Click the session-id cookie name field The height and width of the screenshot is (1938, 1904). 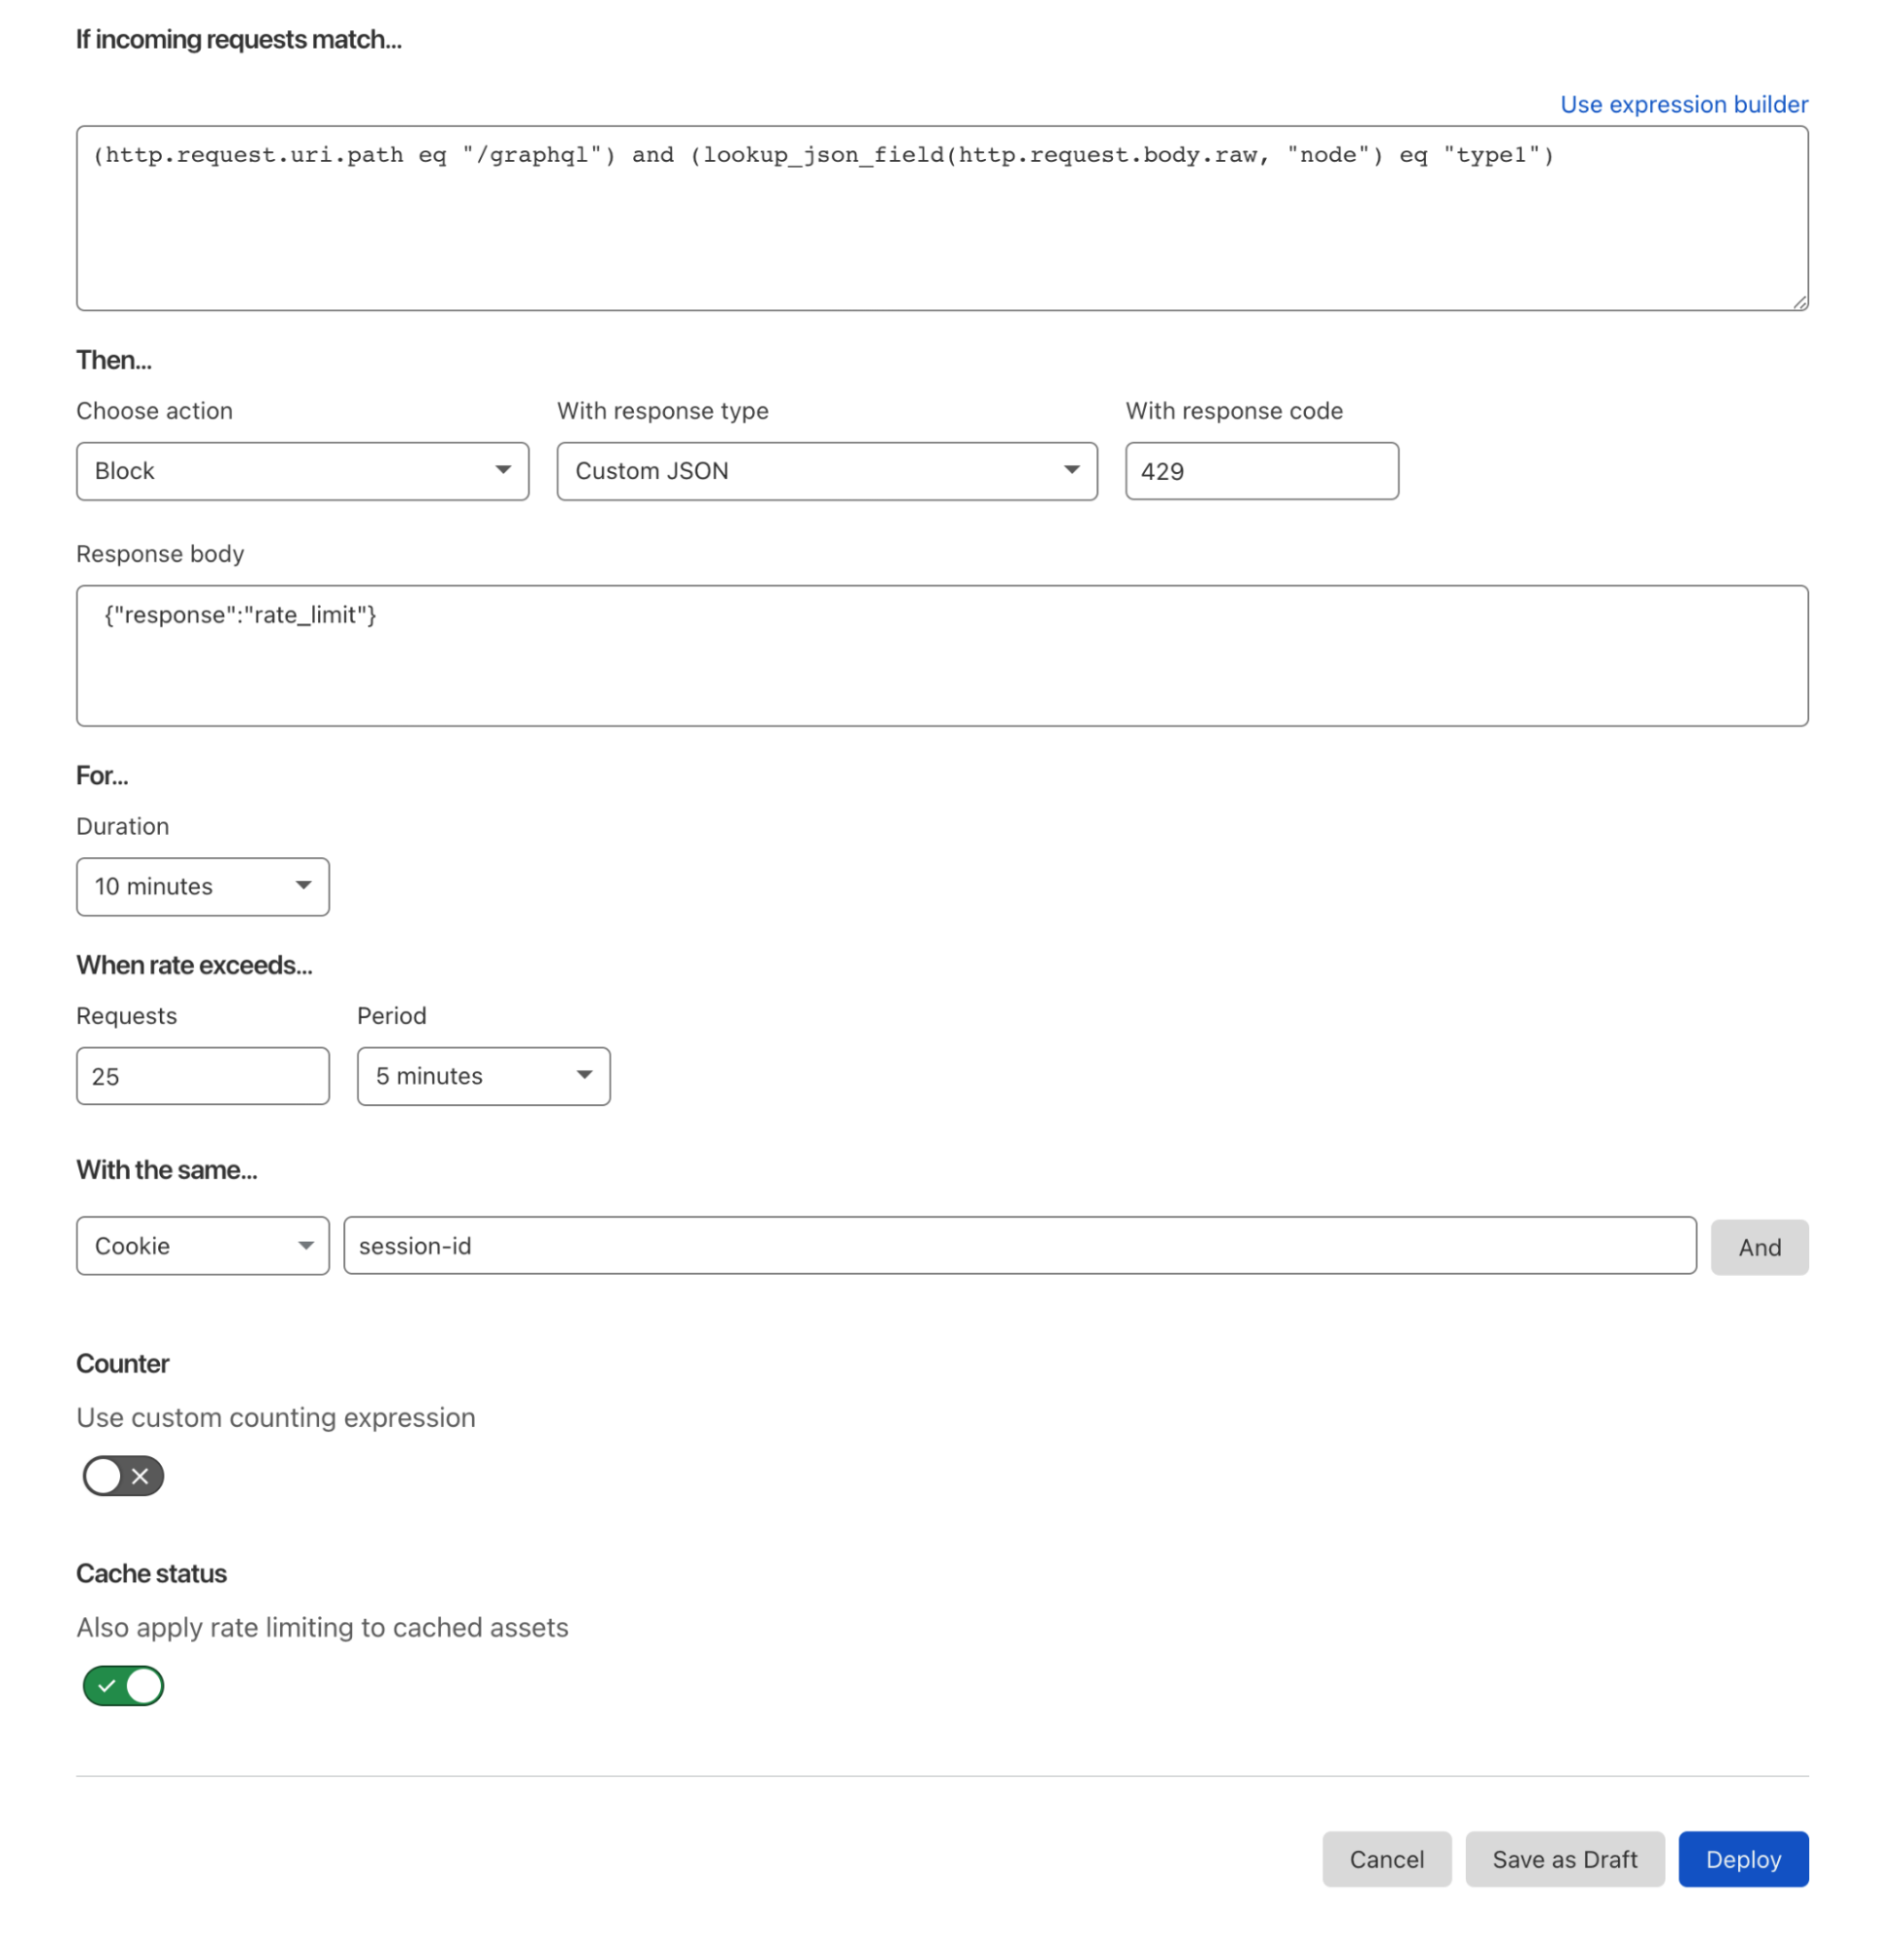(1020, 1245)
